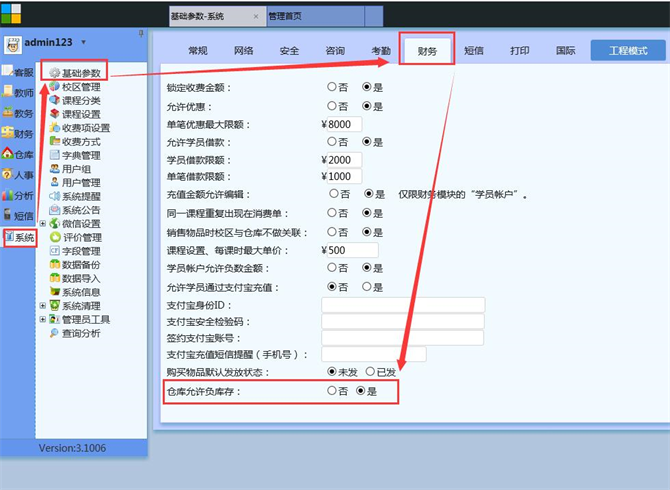670x490 pixels.
Task: Open 查询分析 magnifier icon
Action: click(54, 332)
